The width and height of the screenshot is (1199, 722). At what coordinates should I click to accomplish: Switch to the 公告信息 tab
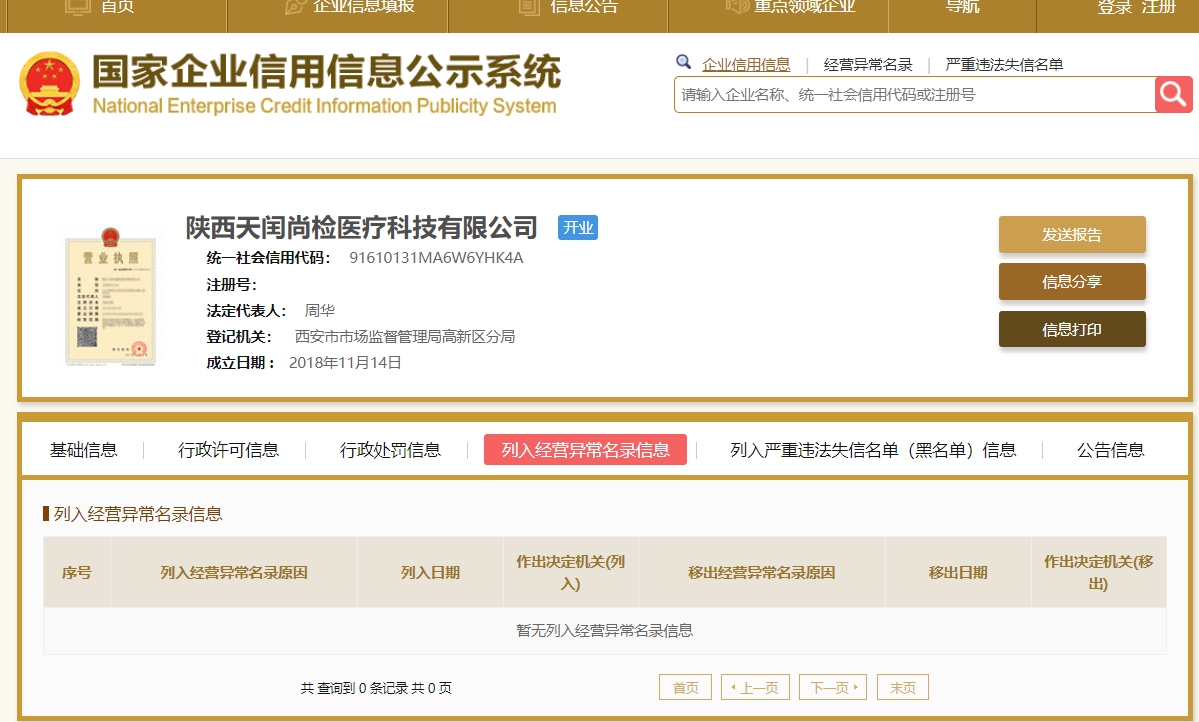1111,450
